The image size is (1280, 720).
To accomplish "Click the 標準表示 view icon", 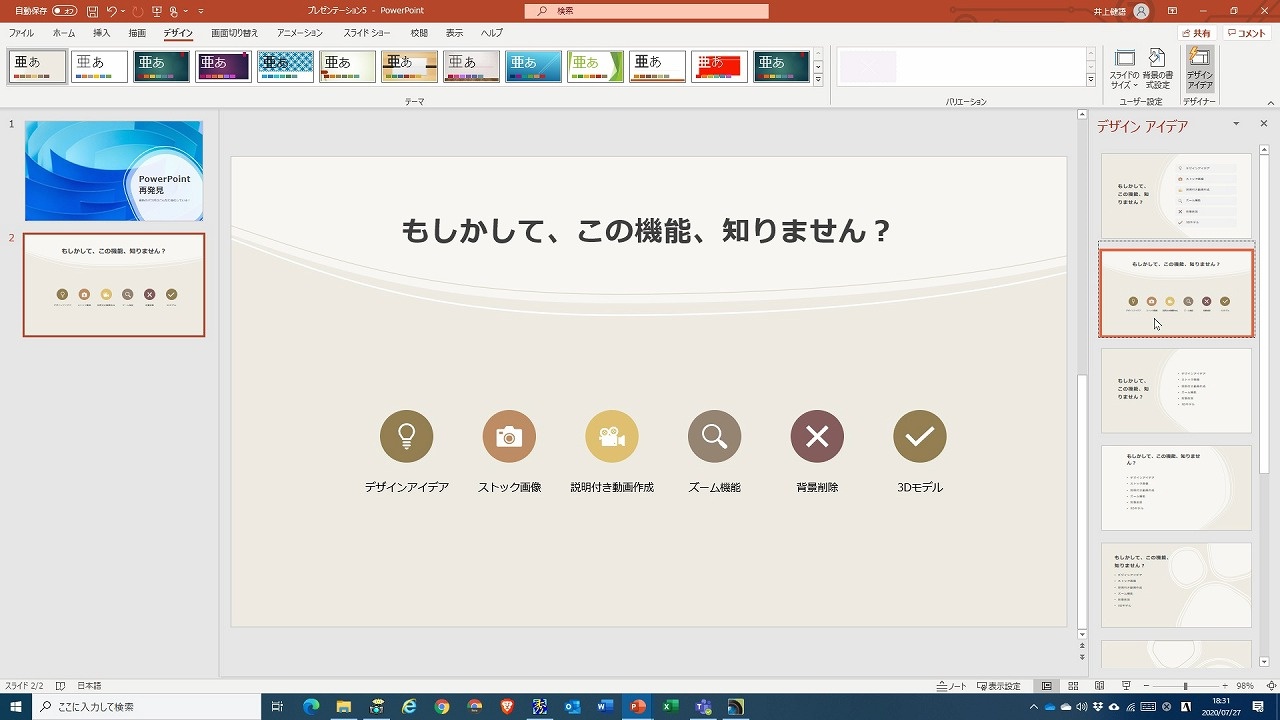I will [x=1046, y=686].
